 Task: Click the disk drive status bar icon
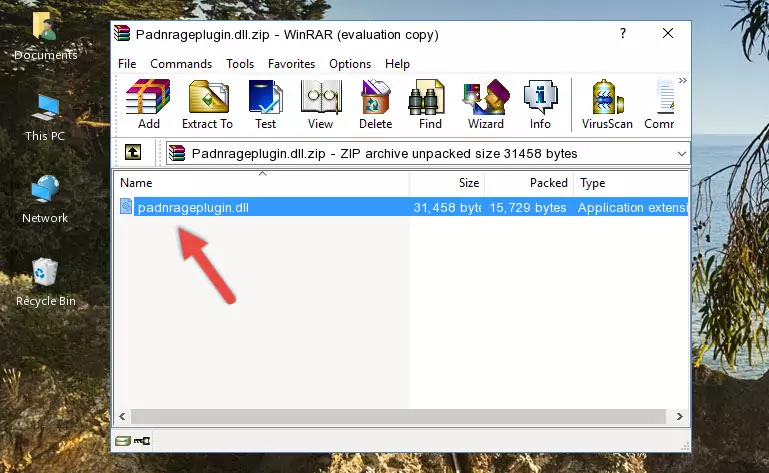click(x=123, y=441)
